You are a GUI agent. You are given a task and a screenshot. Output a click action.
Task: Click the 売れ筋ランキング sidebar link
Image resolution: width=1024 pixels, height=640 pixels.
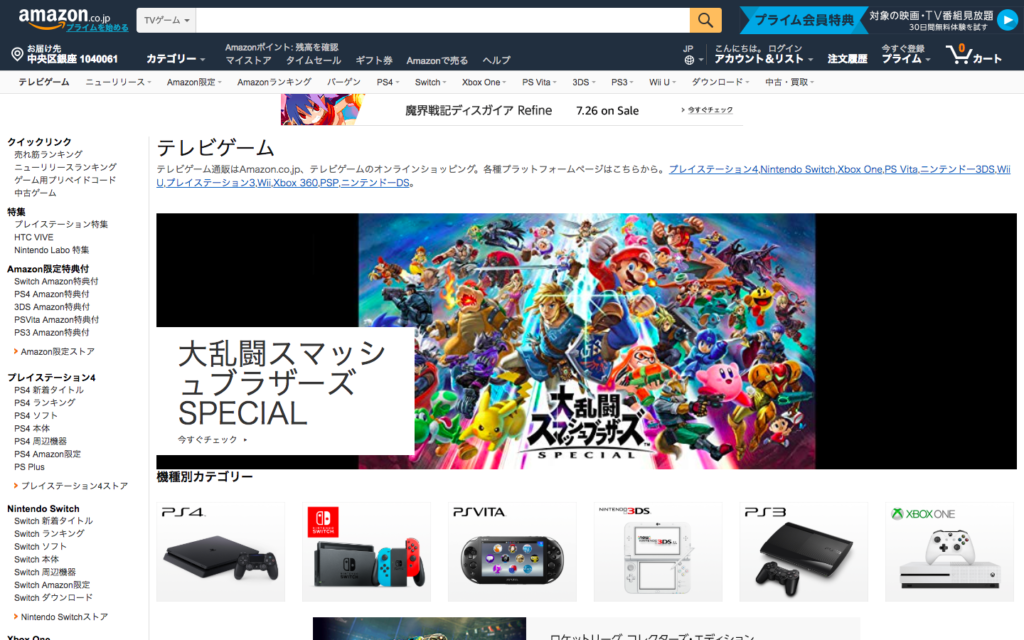[x=48, y=155]
